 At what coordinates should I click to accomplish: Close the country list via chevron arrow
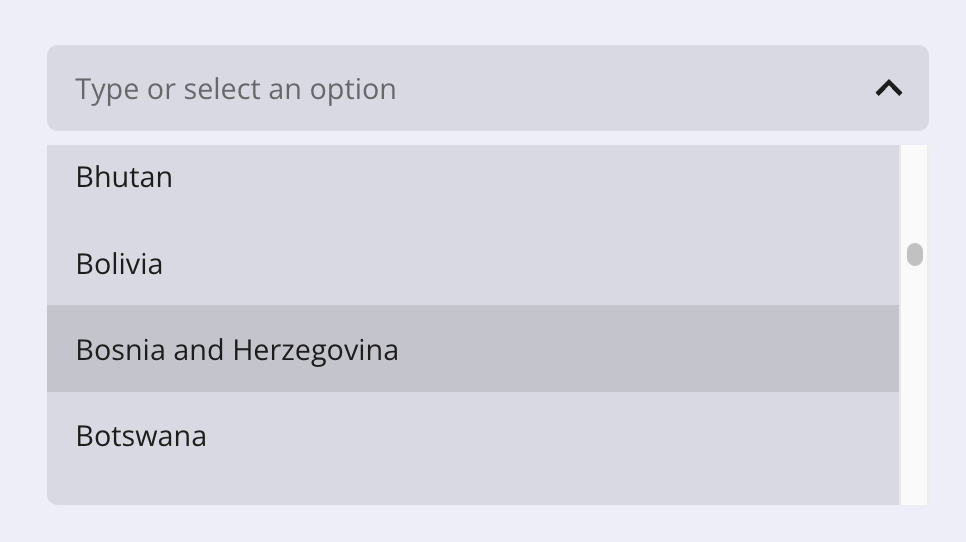coord(888,89)
